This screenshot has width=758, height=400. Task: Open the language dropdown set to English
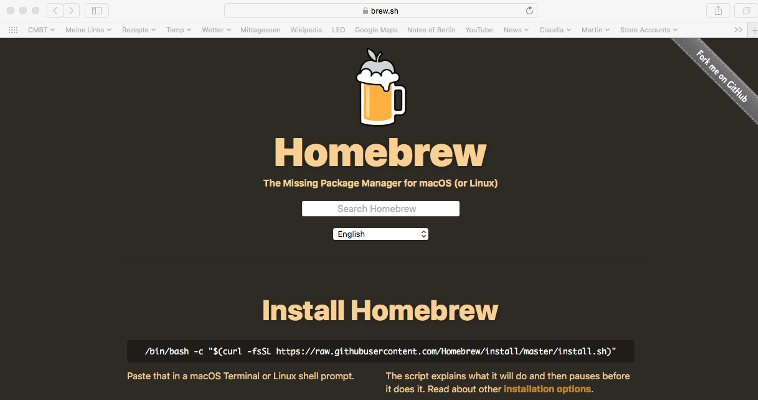click(x=380, y=234)
